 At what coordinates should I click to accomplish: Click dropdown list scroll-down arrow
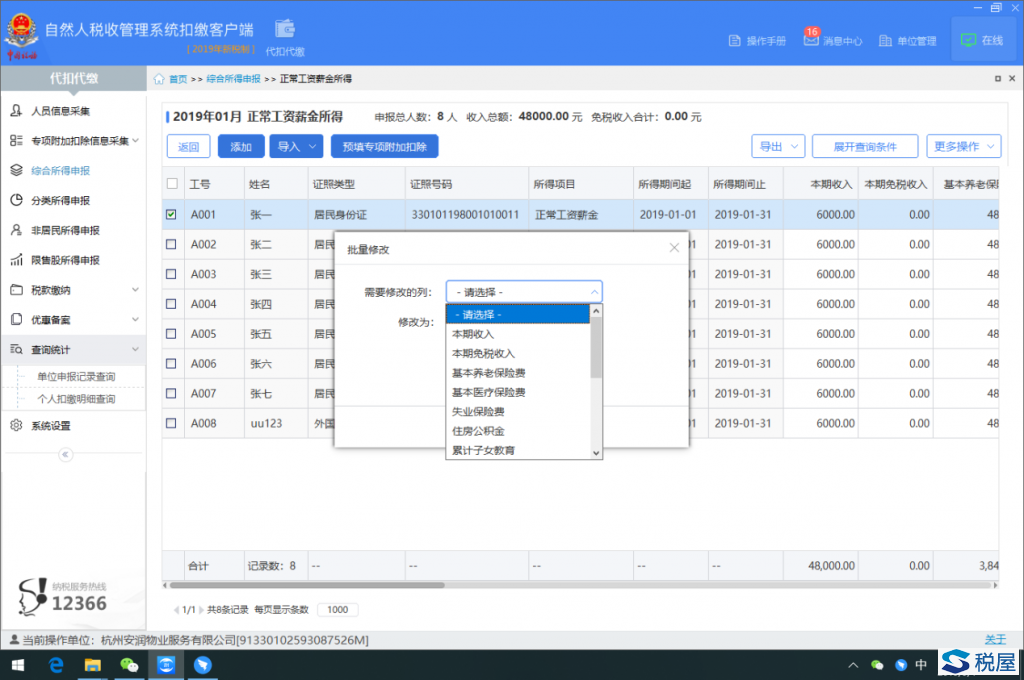click(x=596, y=453)
